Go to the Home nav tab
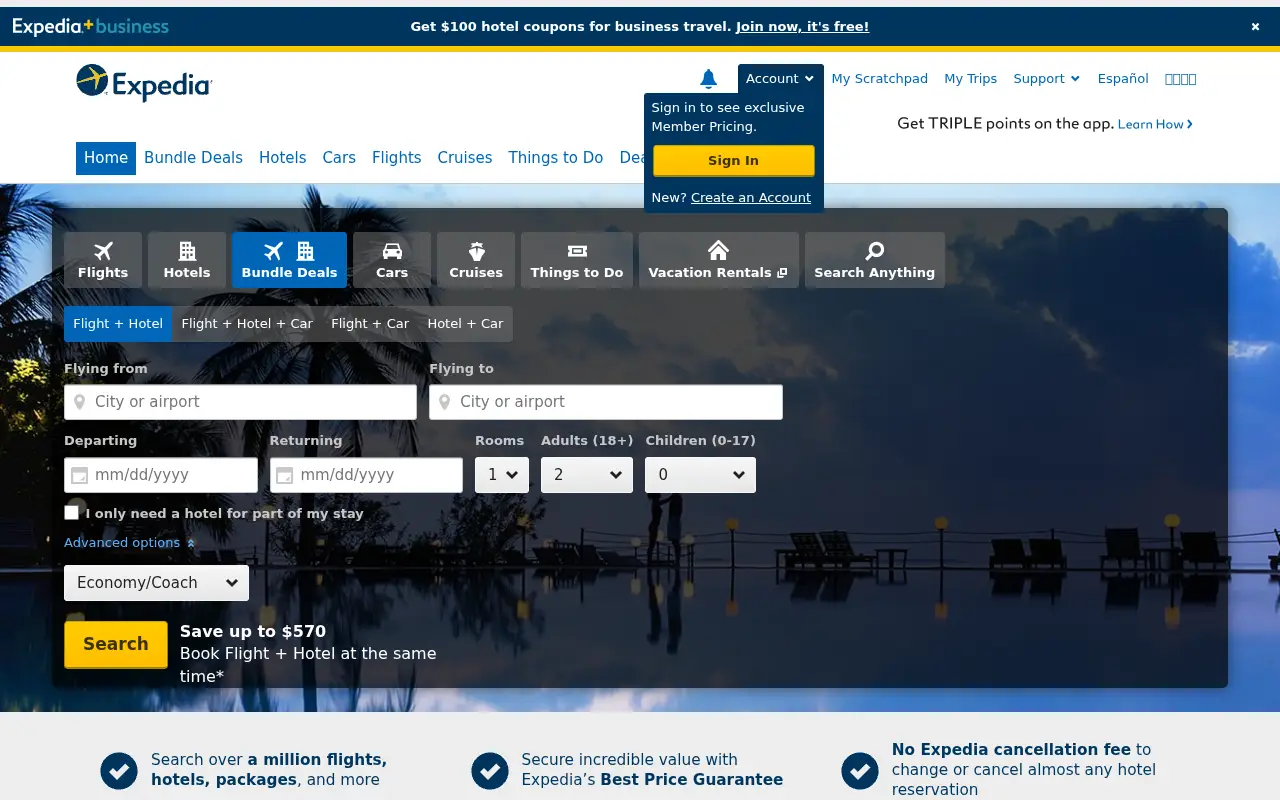The width and height of the screenshot is (1280, 800). (x=106, y=158)
